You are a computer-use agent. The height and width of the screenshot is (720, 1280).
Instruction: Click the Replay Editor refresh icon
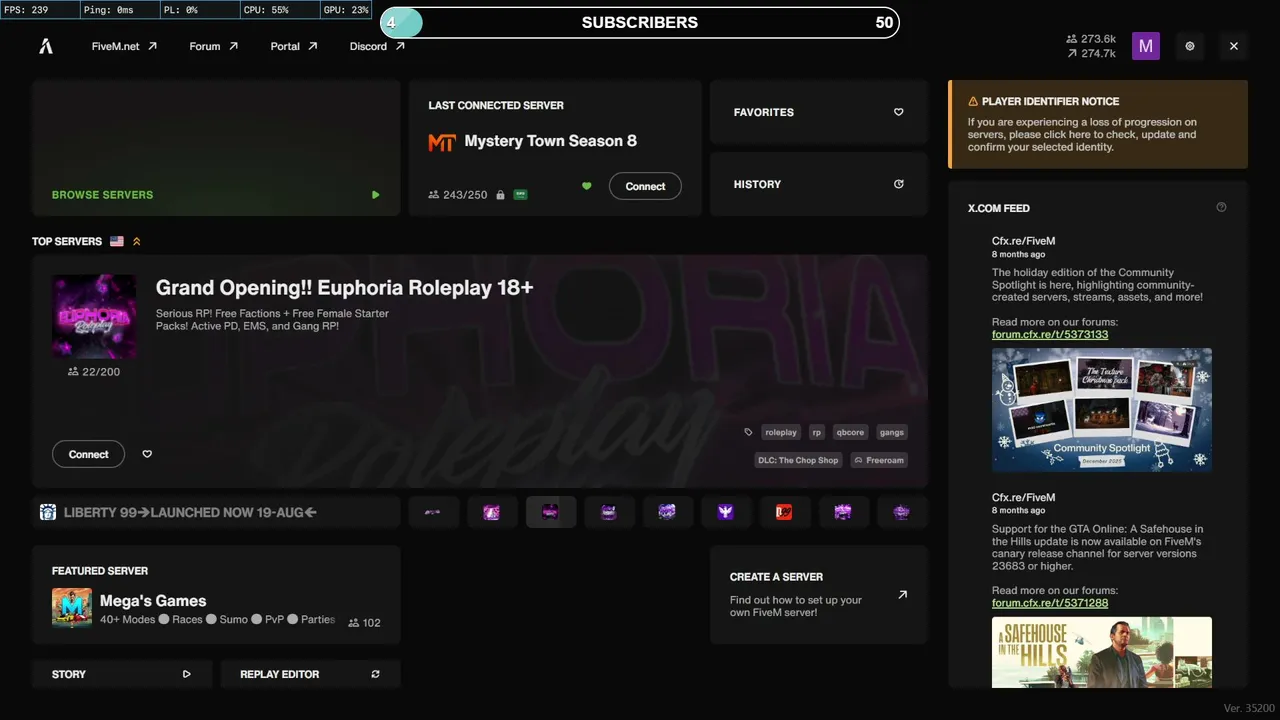tap(376, 674)
